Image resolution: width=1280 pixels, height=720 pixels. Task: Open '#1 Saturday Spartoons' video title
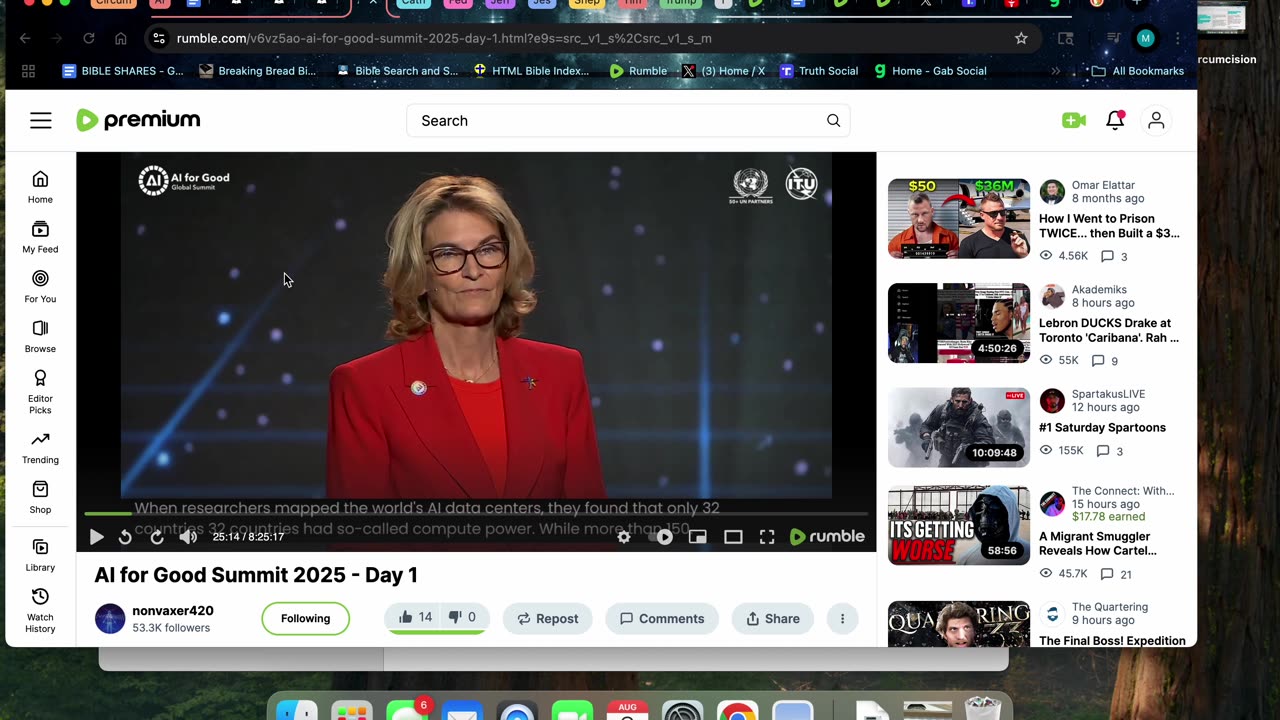[x=1102, y=427]
